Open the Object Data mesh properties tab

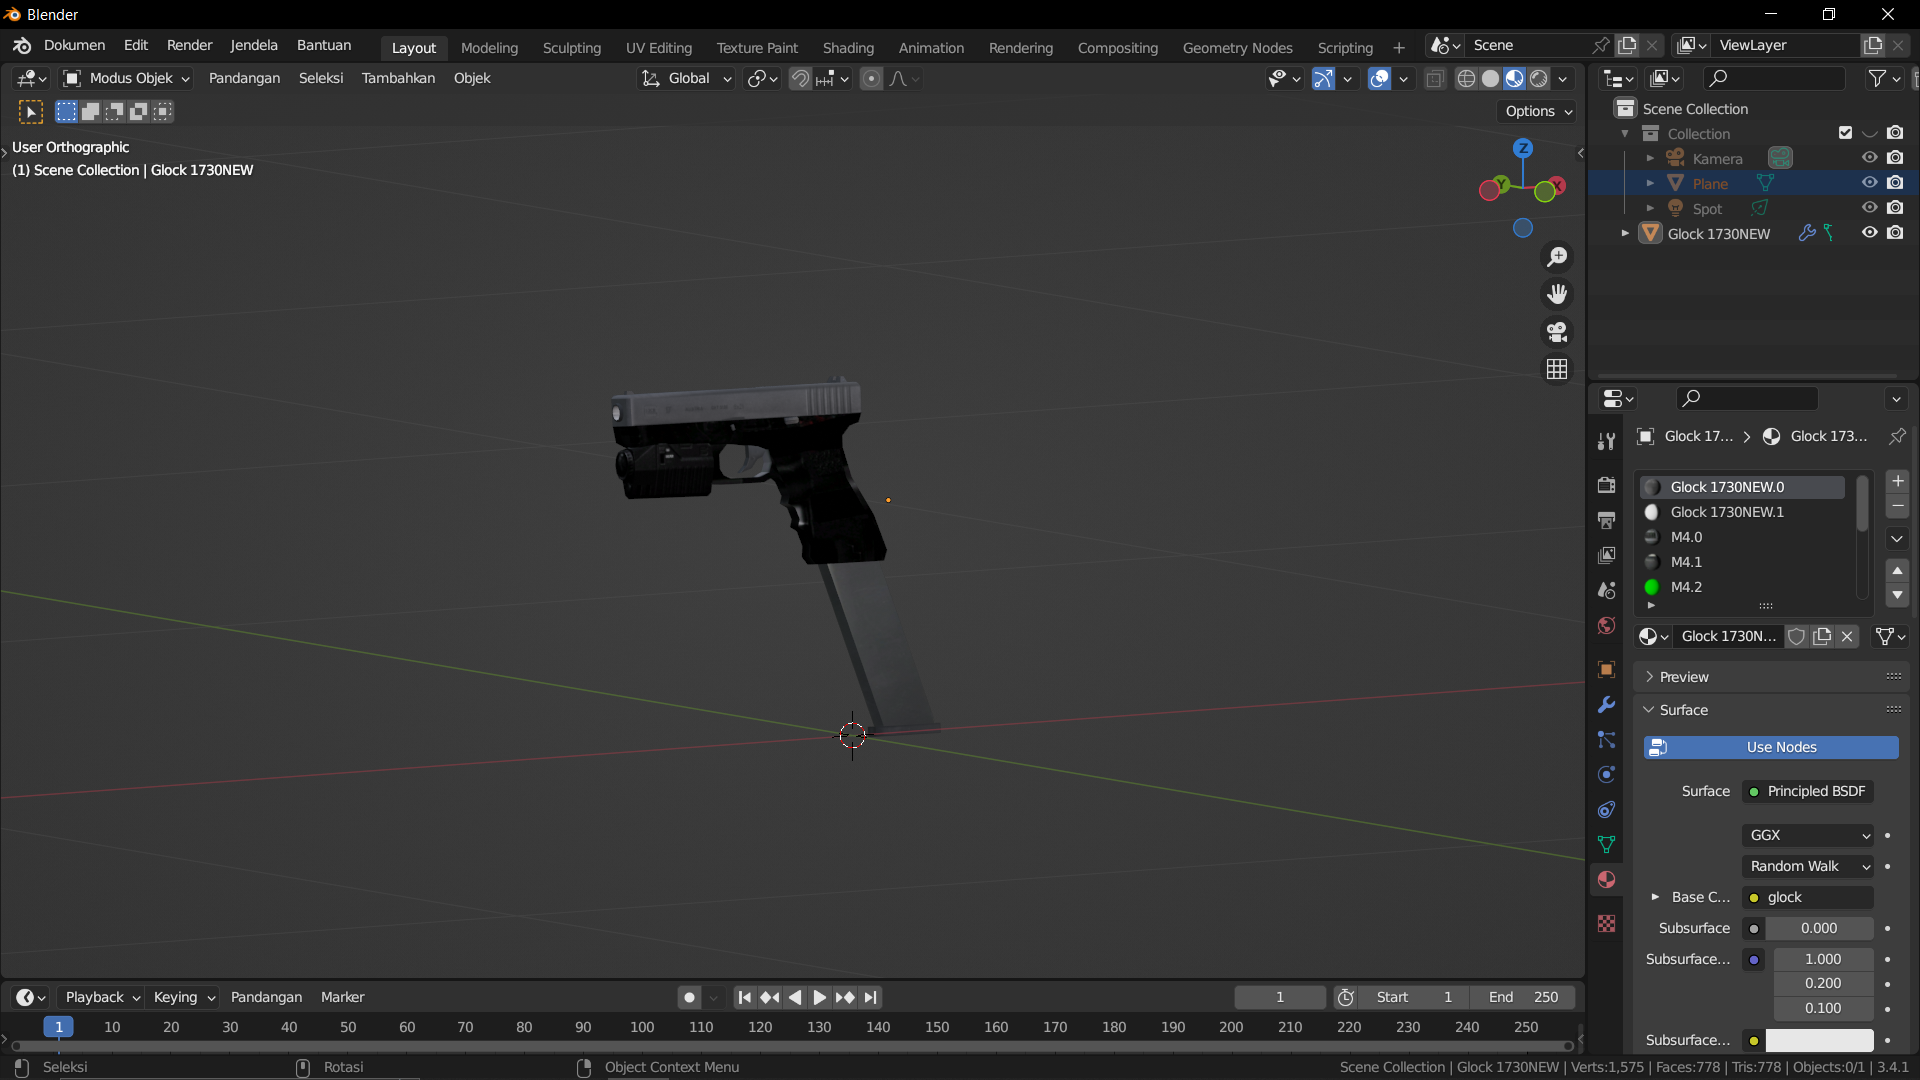pos(1606,844)
